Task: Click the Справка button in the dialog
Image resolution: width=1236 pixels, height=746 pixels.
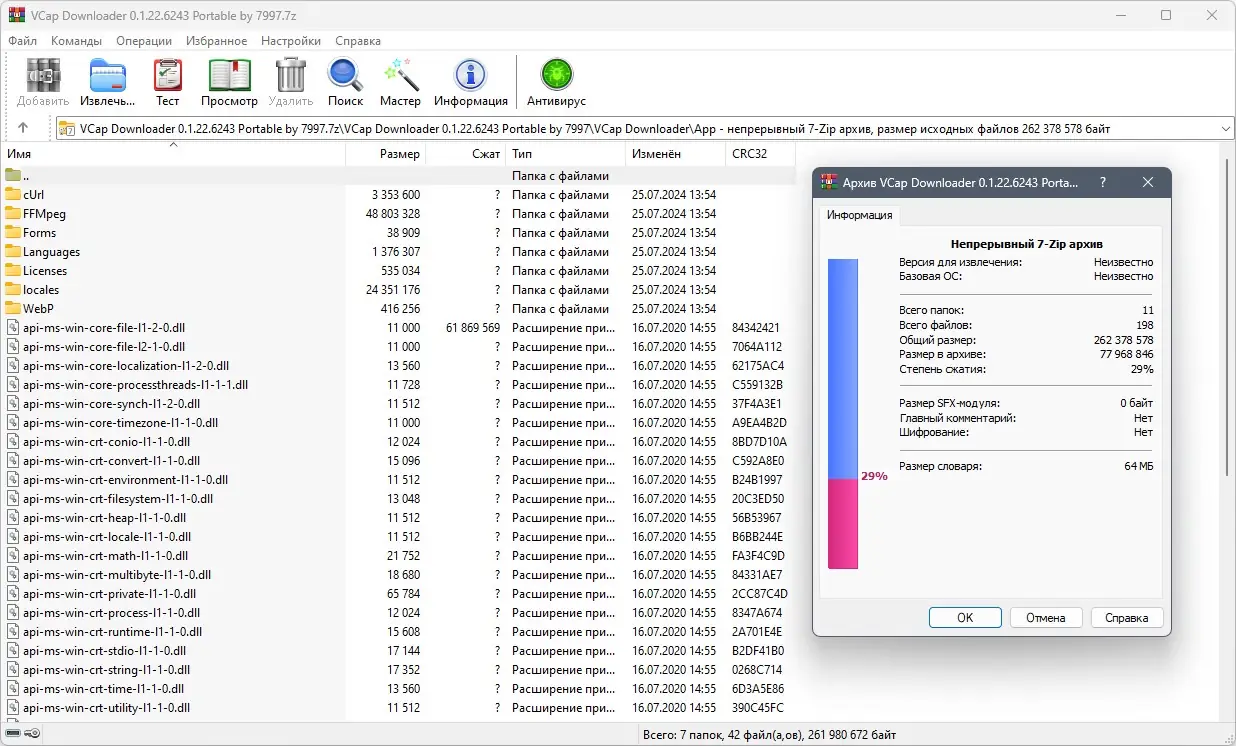Action: click(x=1127, y=617)
